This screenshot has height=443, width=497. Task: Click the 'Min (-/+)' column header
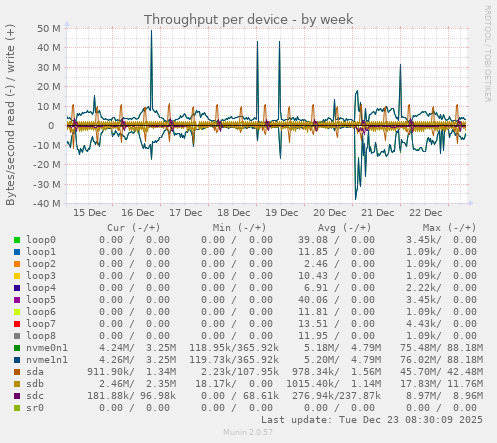(239, 228)
